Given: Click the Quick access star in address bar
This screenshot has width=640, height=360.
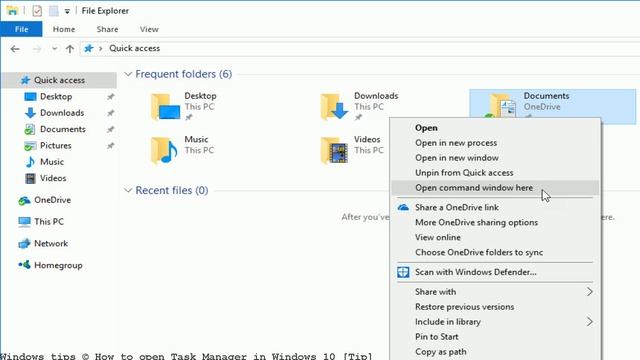Looking at the screenshot, I should (x=89, y=49).
